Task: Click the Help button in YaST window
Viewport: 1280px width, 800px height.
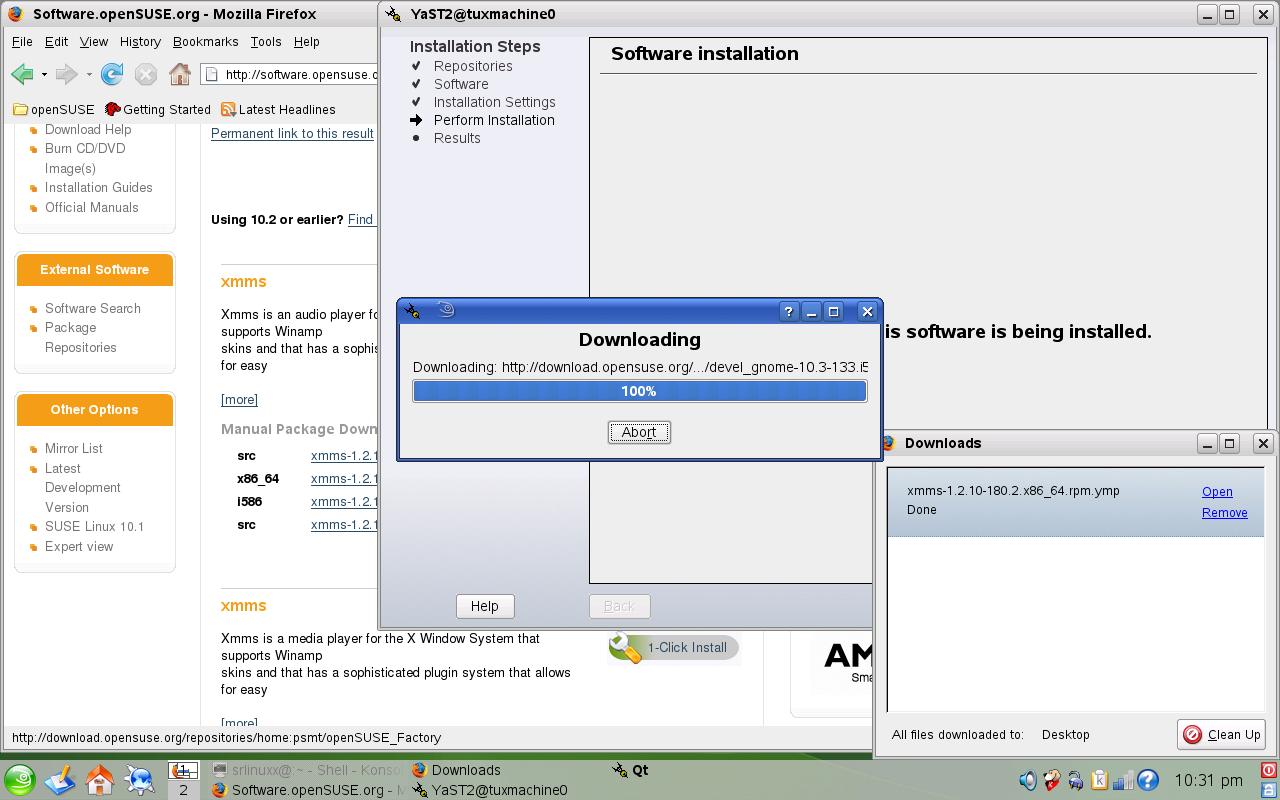Action: [x=484, y=606]
